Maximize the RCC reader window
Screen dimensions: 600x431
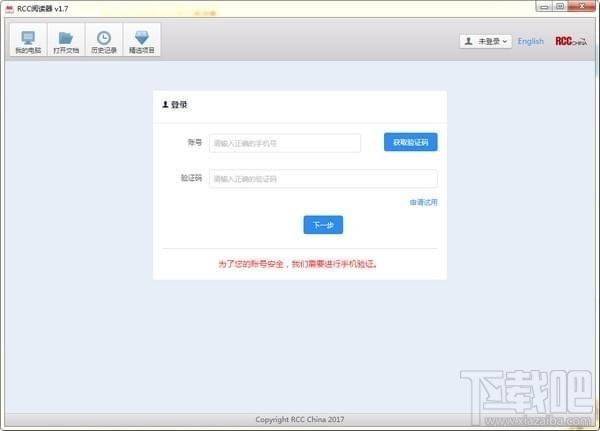(560, 7)
